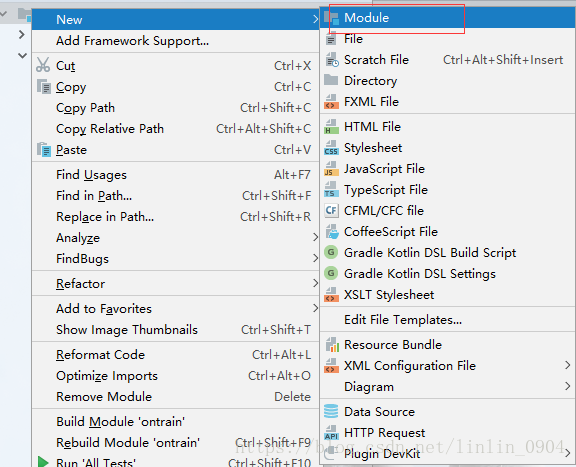Image resolution: width=576 pixels, height=467 pixels.
Task: Click the CFML/CFC CF icon
Action: pyautogui.click(x=331, y=211)
